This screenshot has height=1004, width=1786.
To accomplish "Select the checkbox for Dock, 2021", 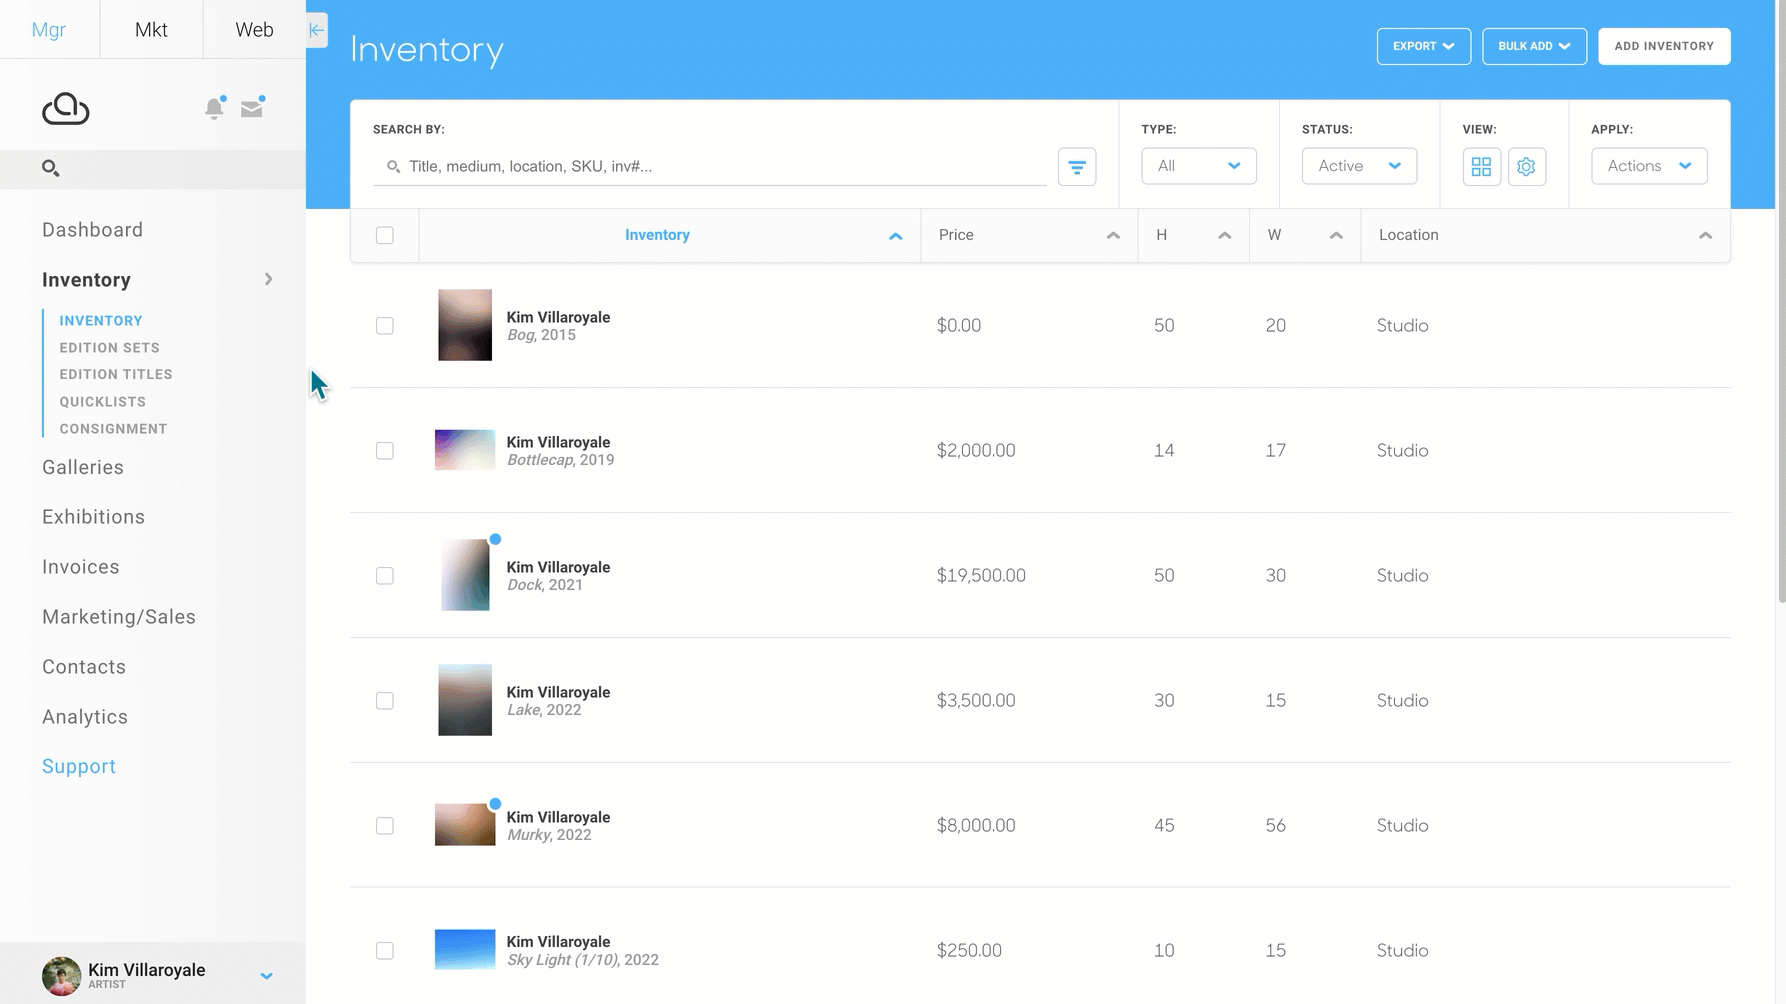I will click(384, 575).
